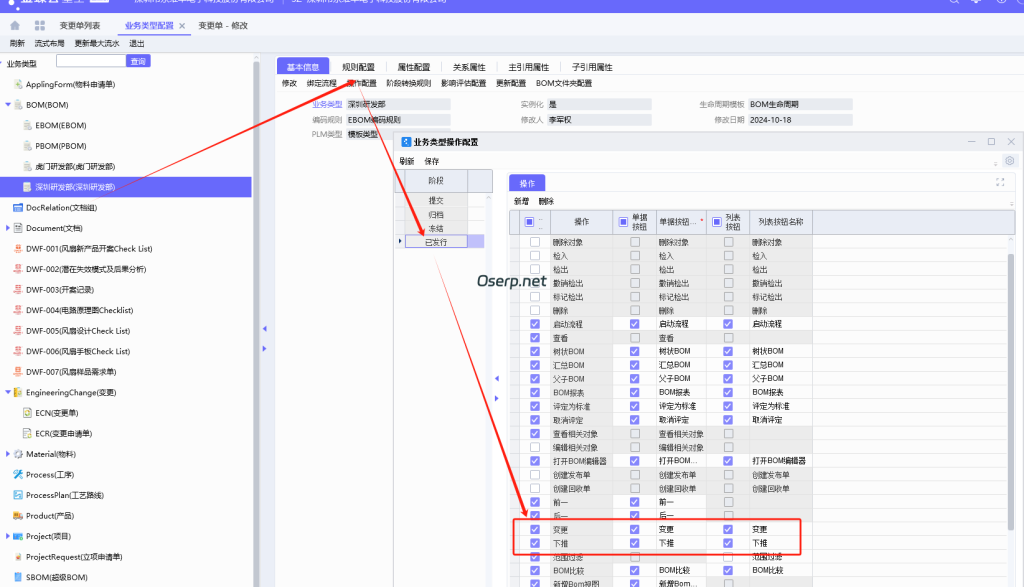Image resolution: width=1024 pixels, height=587 pixels.
Task: Click the 新增 button in the 操作 panel
Action: 519,199
